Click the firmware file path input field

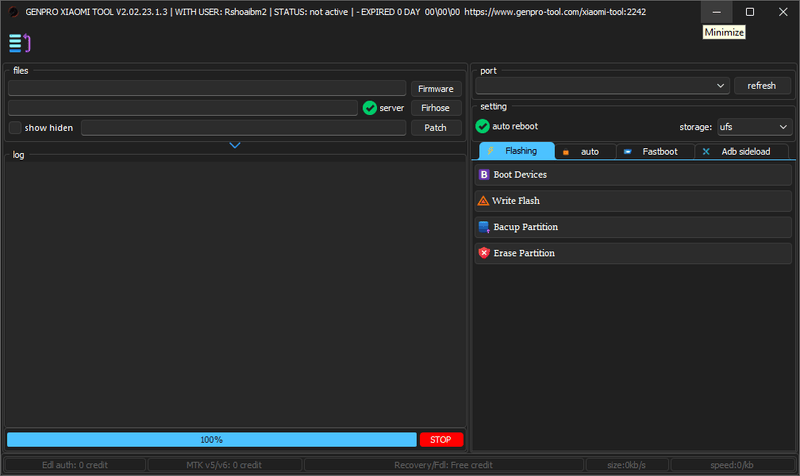click(207, 88)
